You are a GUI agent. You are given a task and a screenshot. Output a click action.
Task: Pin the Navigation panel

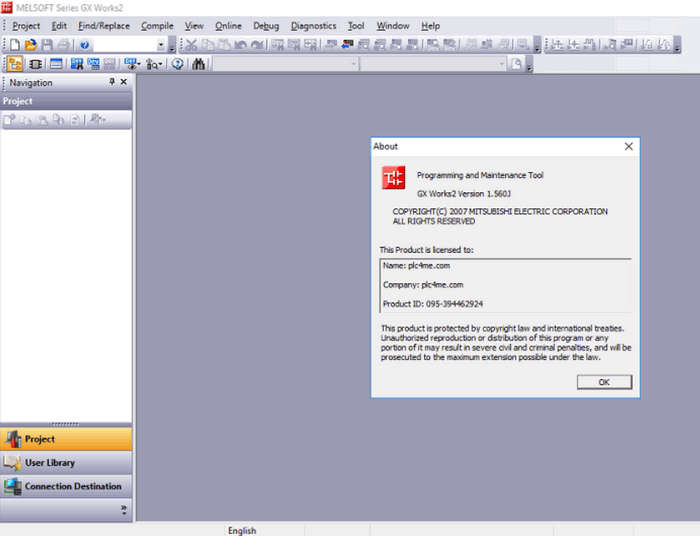[x=112, y=82]
